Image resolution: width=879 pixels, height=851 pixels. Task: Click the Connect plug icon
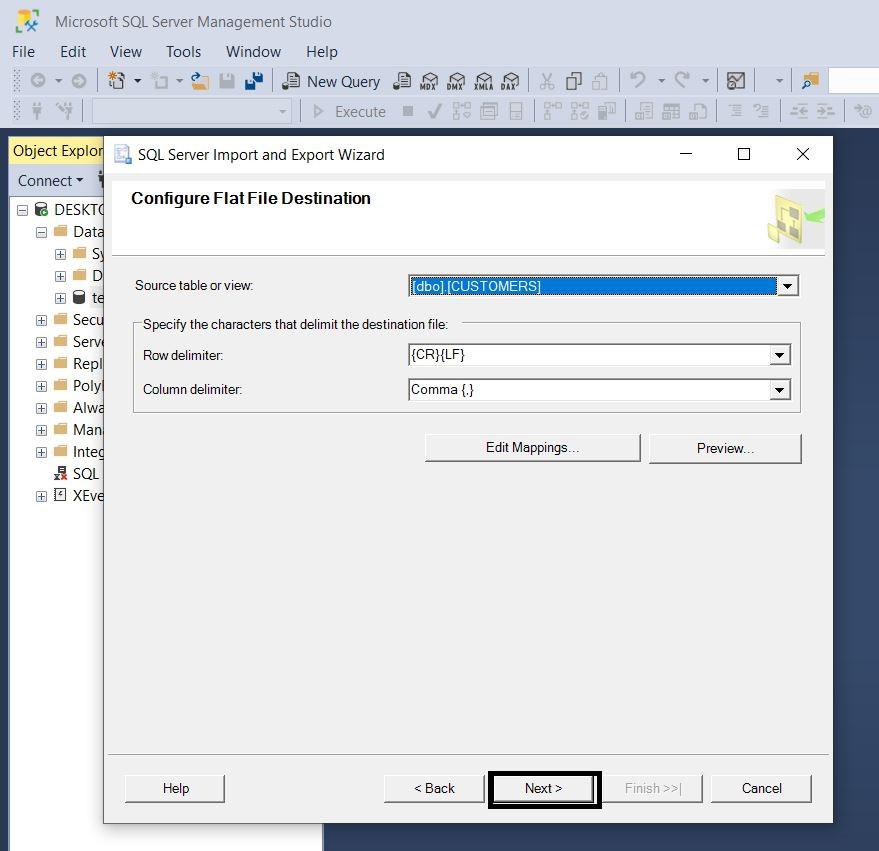(37, 111)
